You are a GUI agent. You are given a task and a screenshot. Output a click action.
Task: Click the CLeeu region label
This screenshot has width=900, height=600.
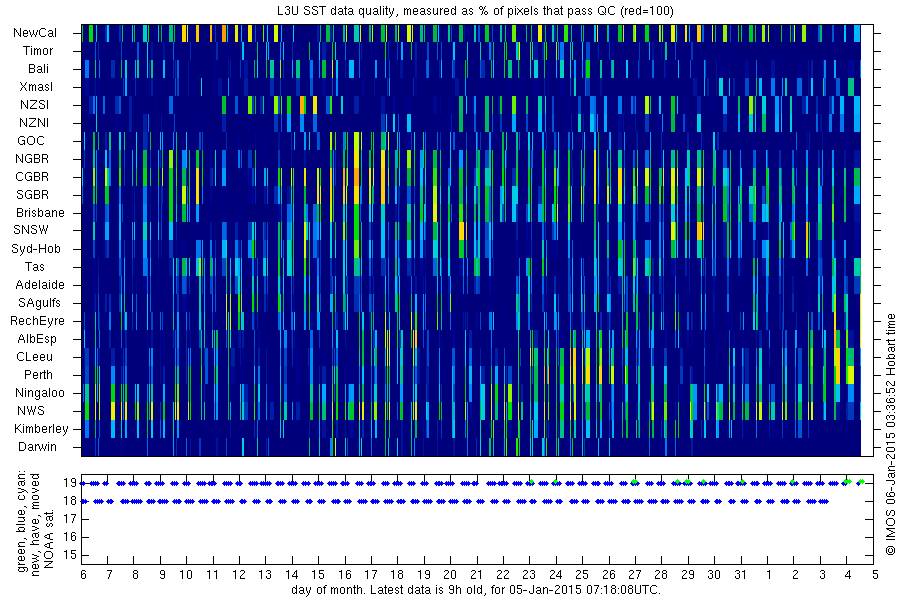coord(34,357)
